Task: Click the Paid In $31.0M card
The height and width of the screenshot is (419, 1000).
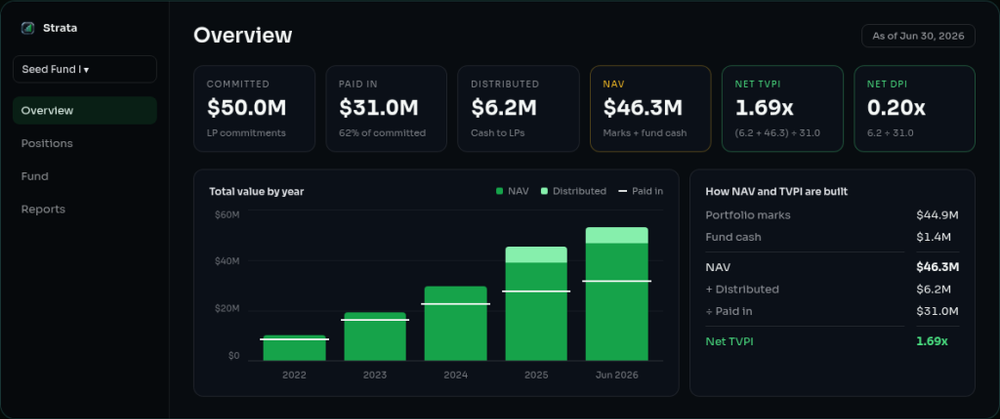Action: 386,109
